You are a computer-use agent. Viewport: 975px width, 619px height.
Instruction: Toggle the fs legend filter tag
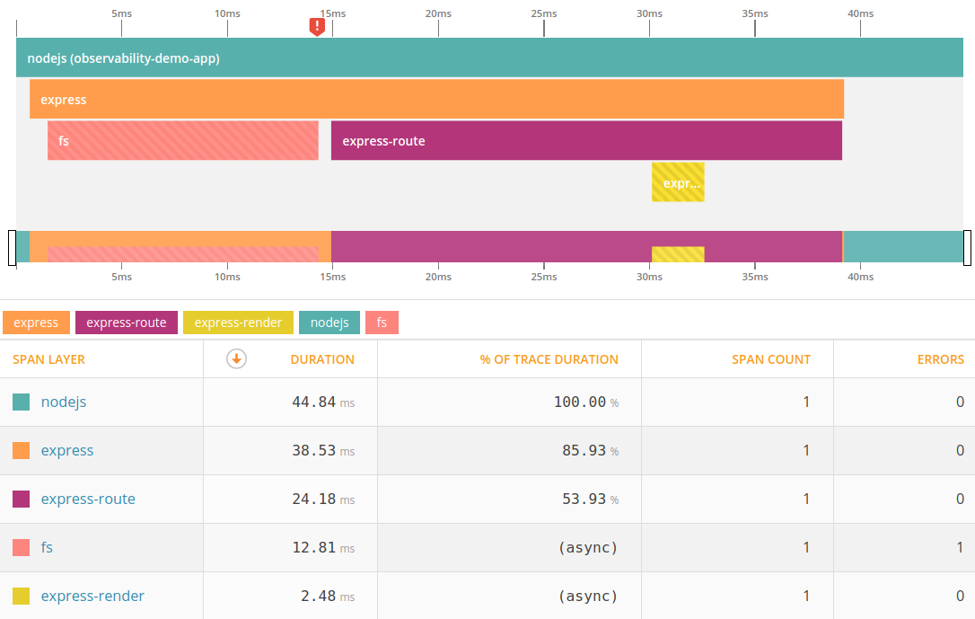coord(381,322)
